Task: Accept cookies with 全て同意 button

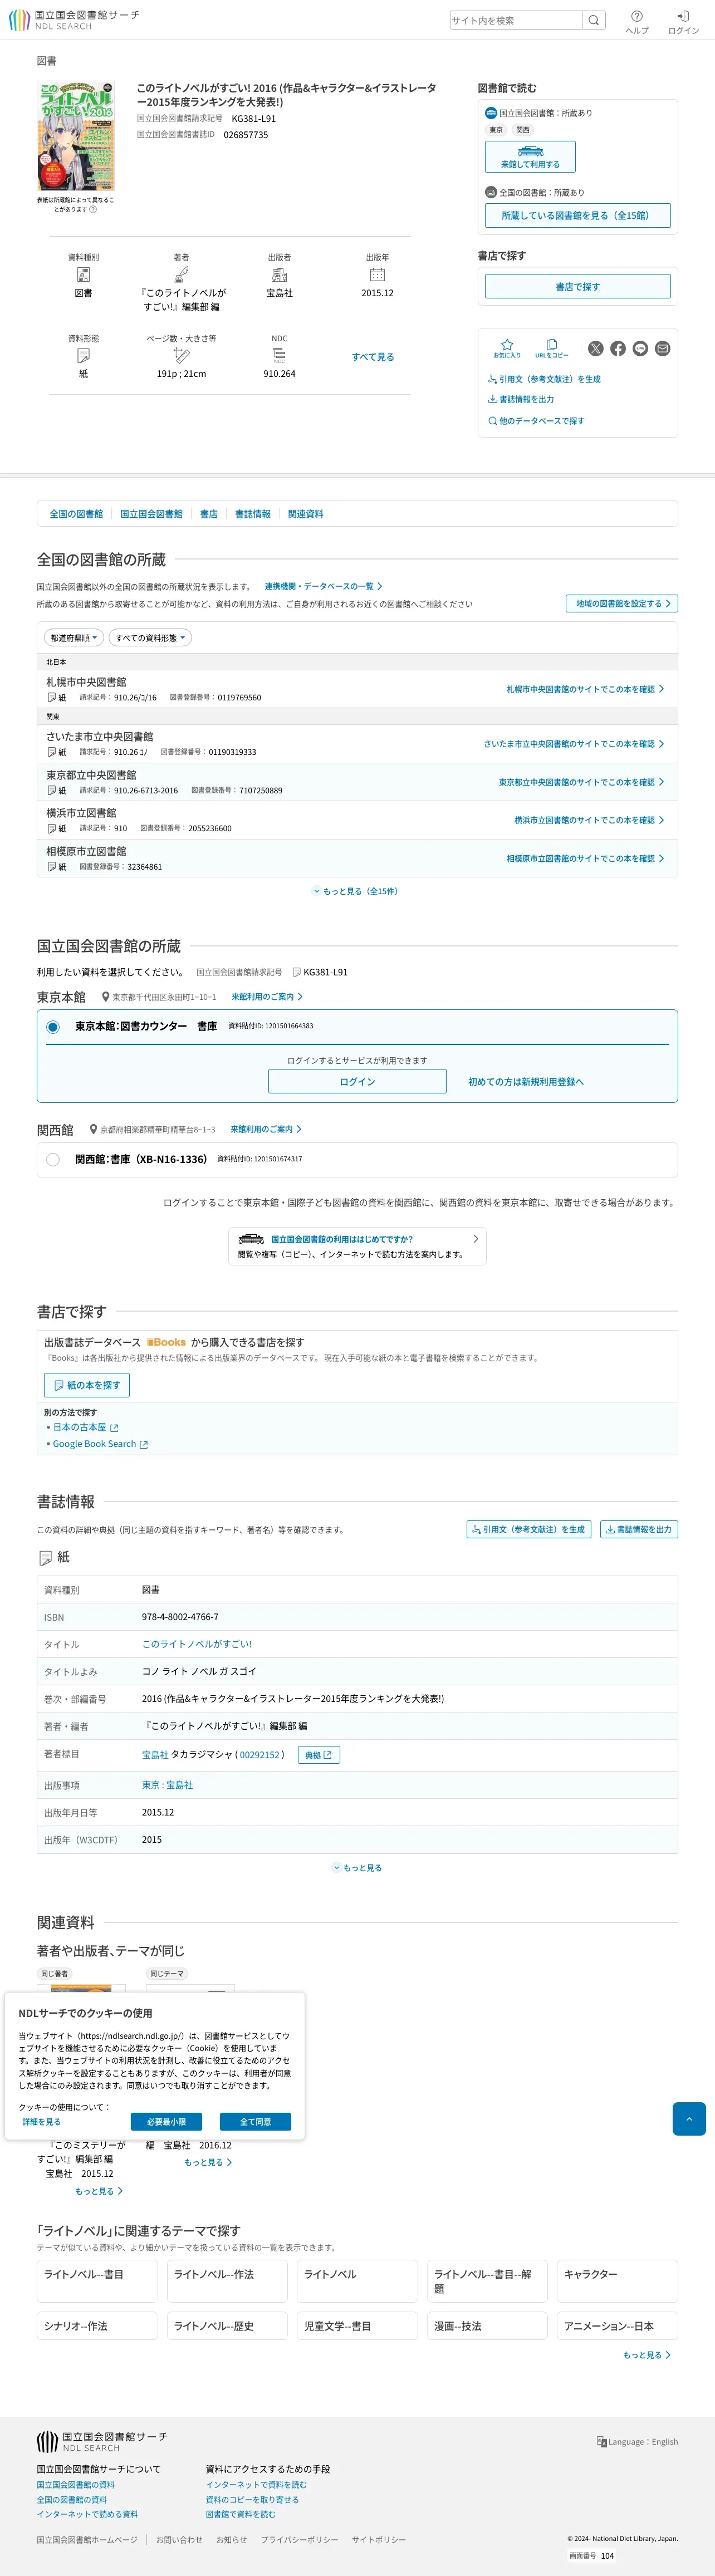Action: [255, 2122]
